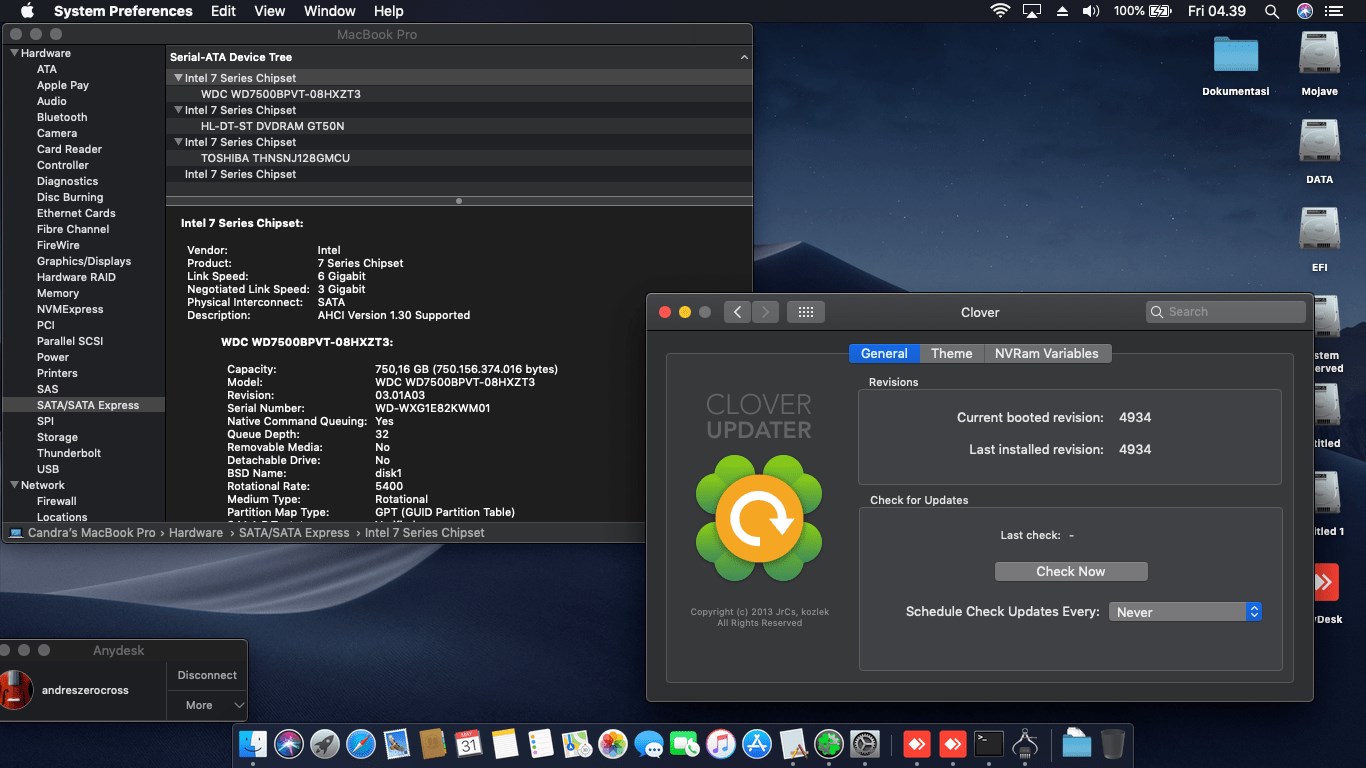Open the FaceTime app in Dock

point(685,744)
